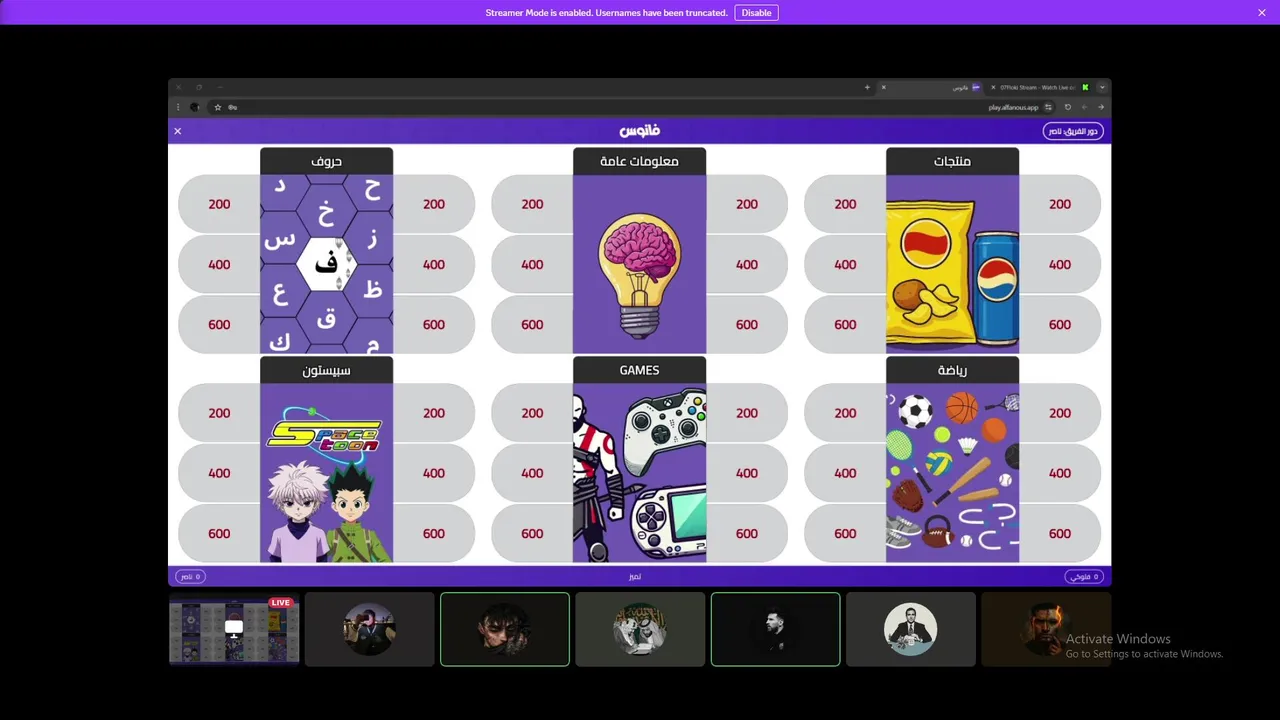Click the ملوكي team score badge

pyautogui.click(x=1084, y=577)
